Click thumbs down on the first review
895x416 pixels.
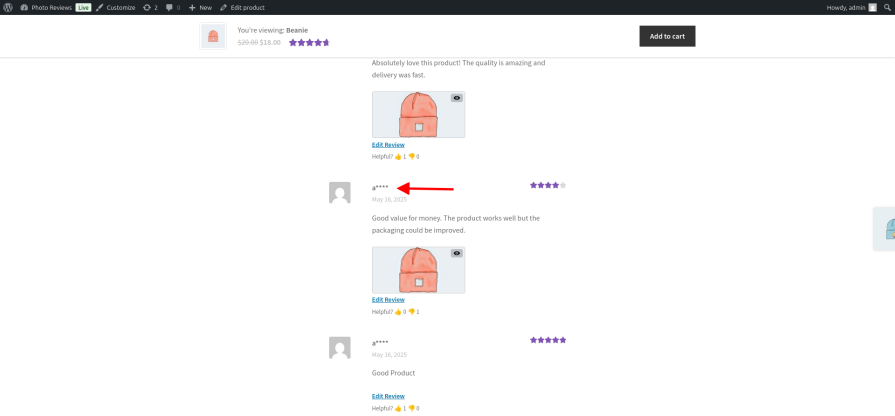click(x=411, y=156)
